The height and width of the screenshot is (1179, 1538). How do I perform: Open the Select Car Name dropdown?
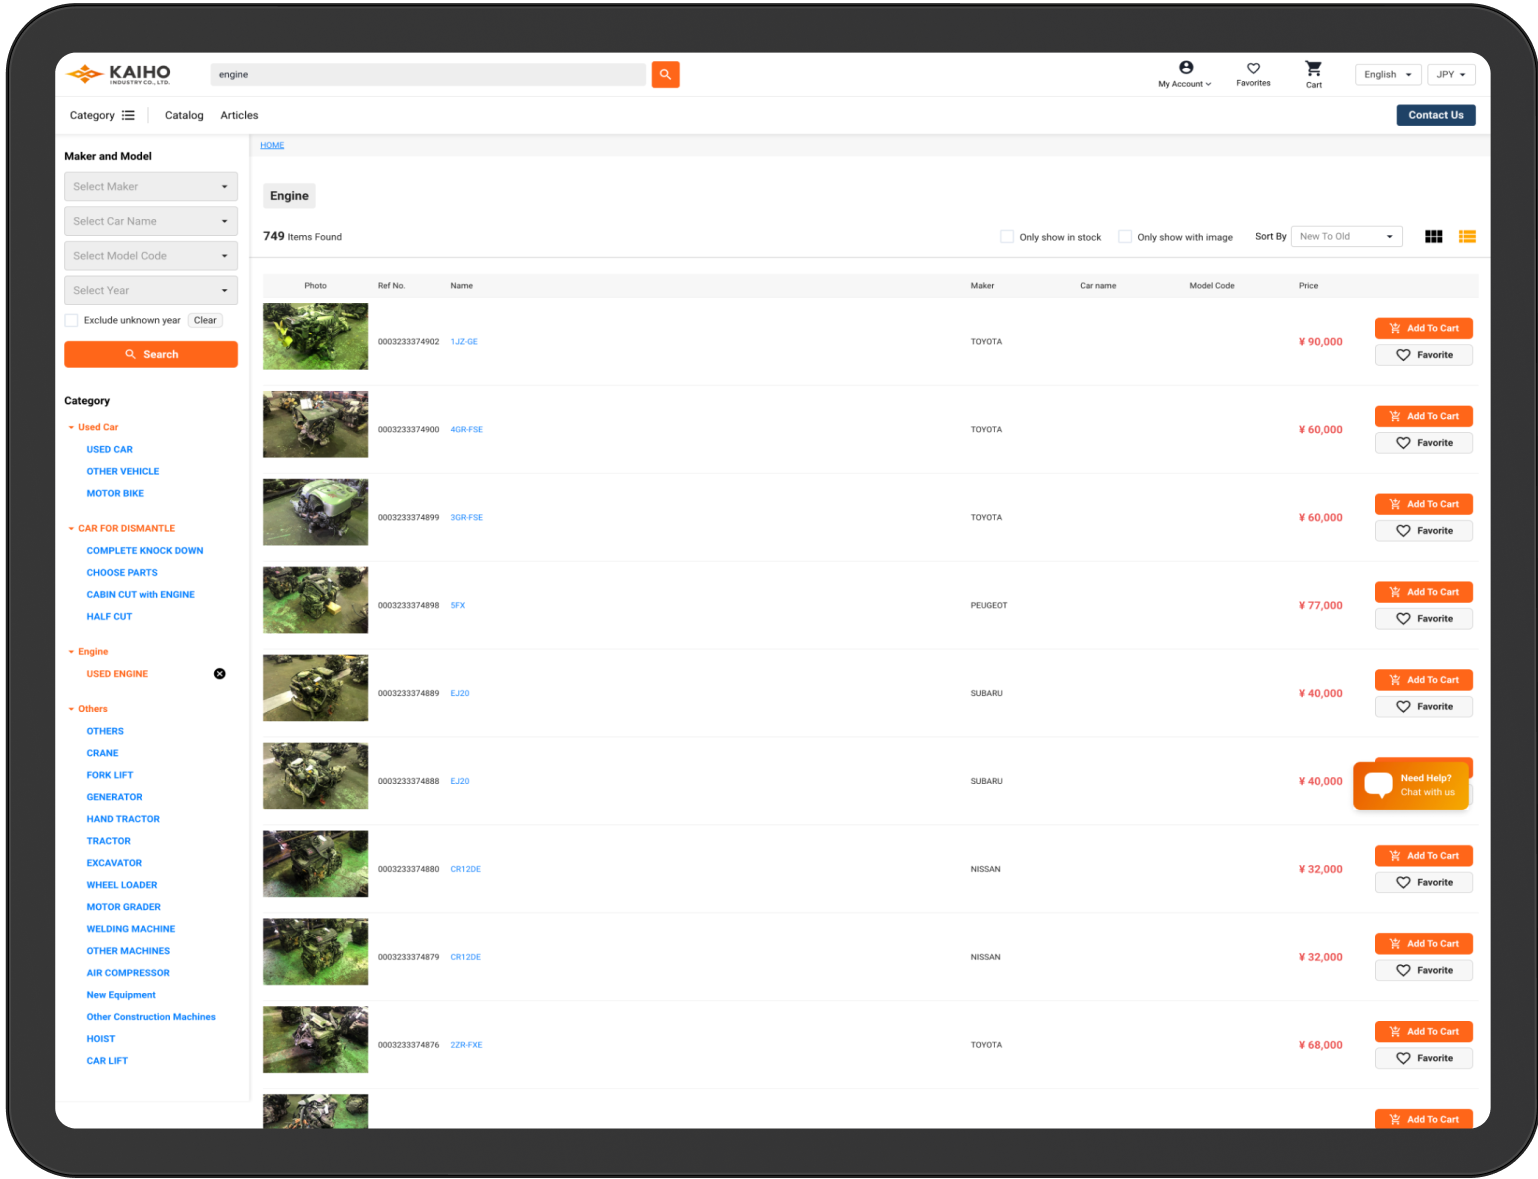151,221
